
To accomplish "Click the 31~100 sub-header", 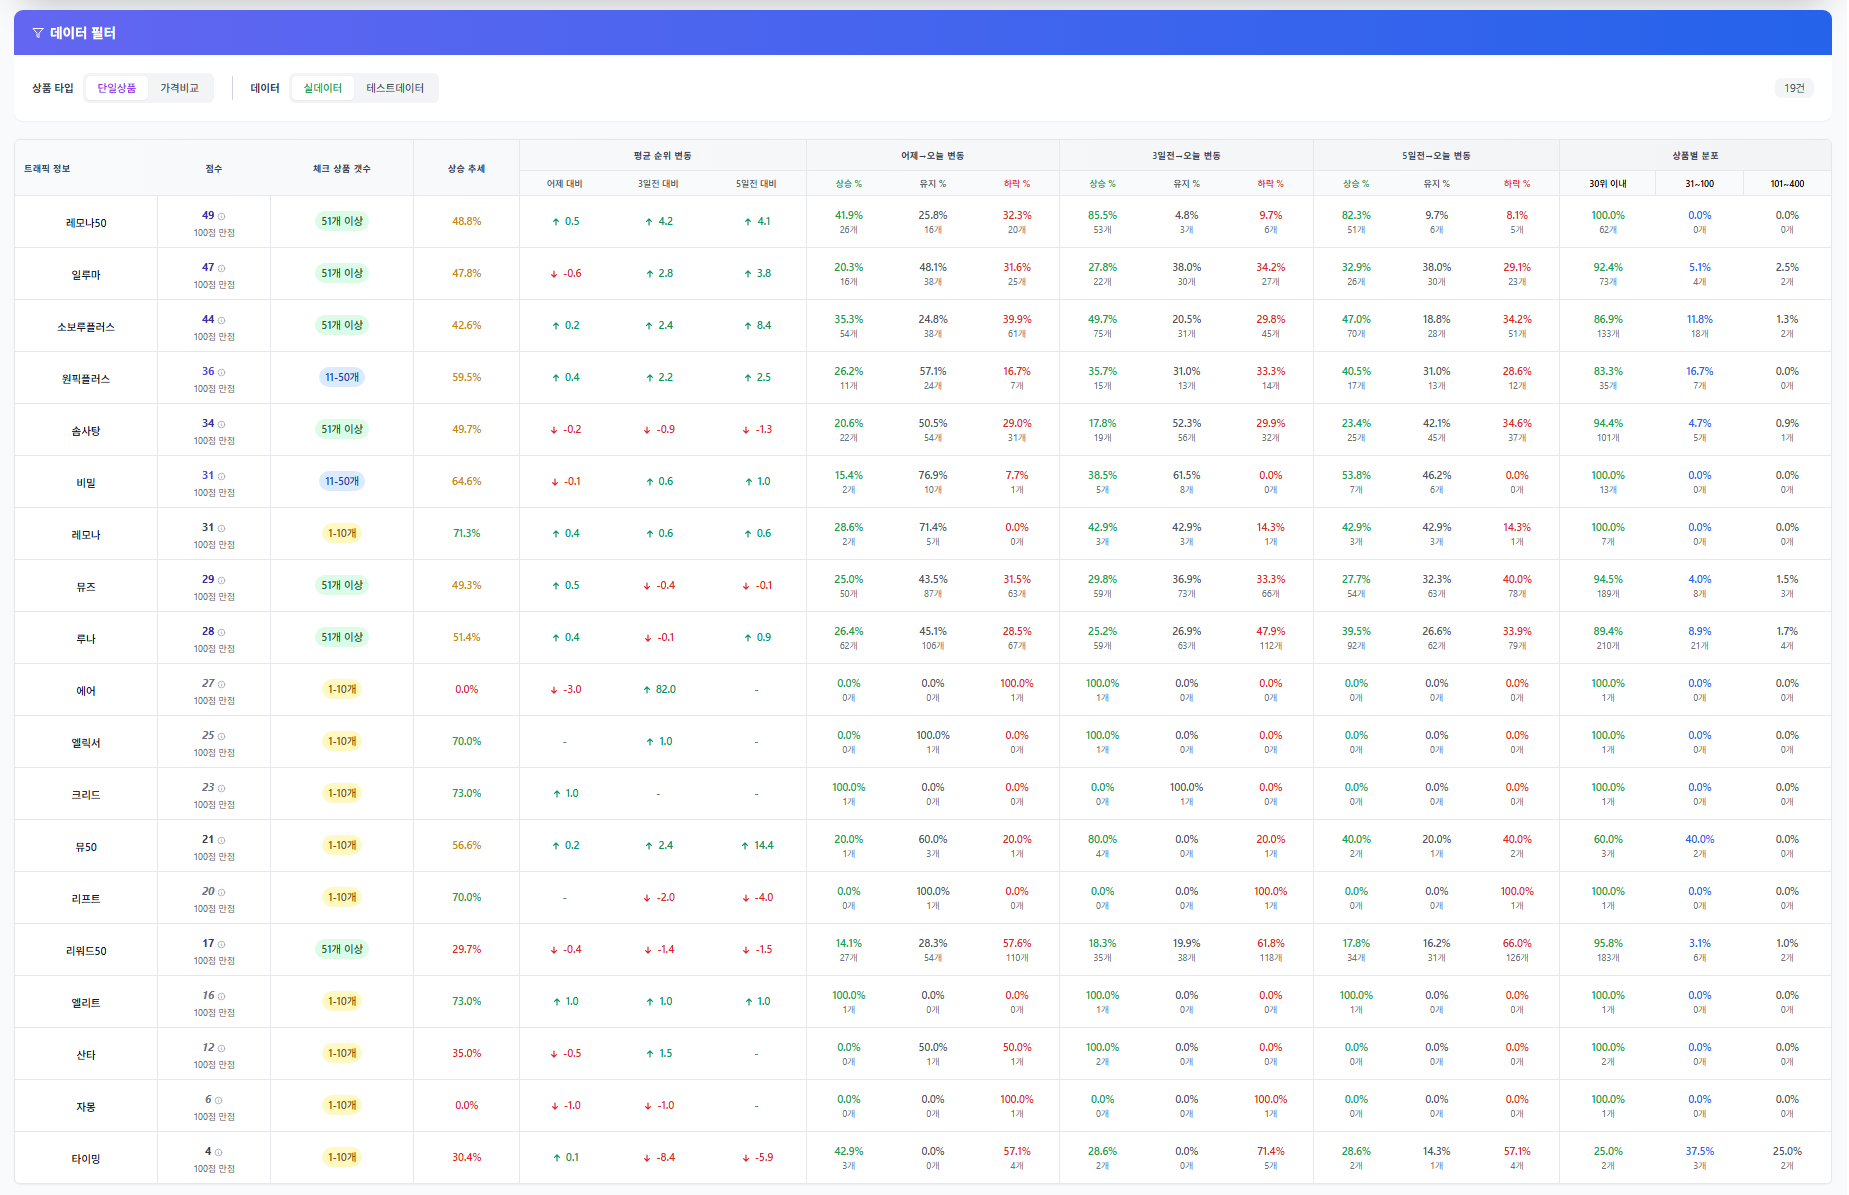I will pos(1700,183).
